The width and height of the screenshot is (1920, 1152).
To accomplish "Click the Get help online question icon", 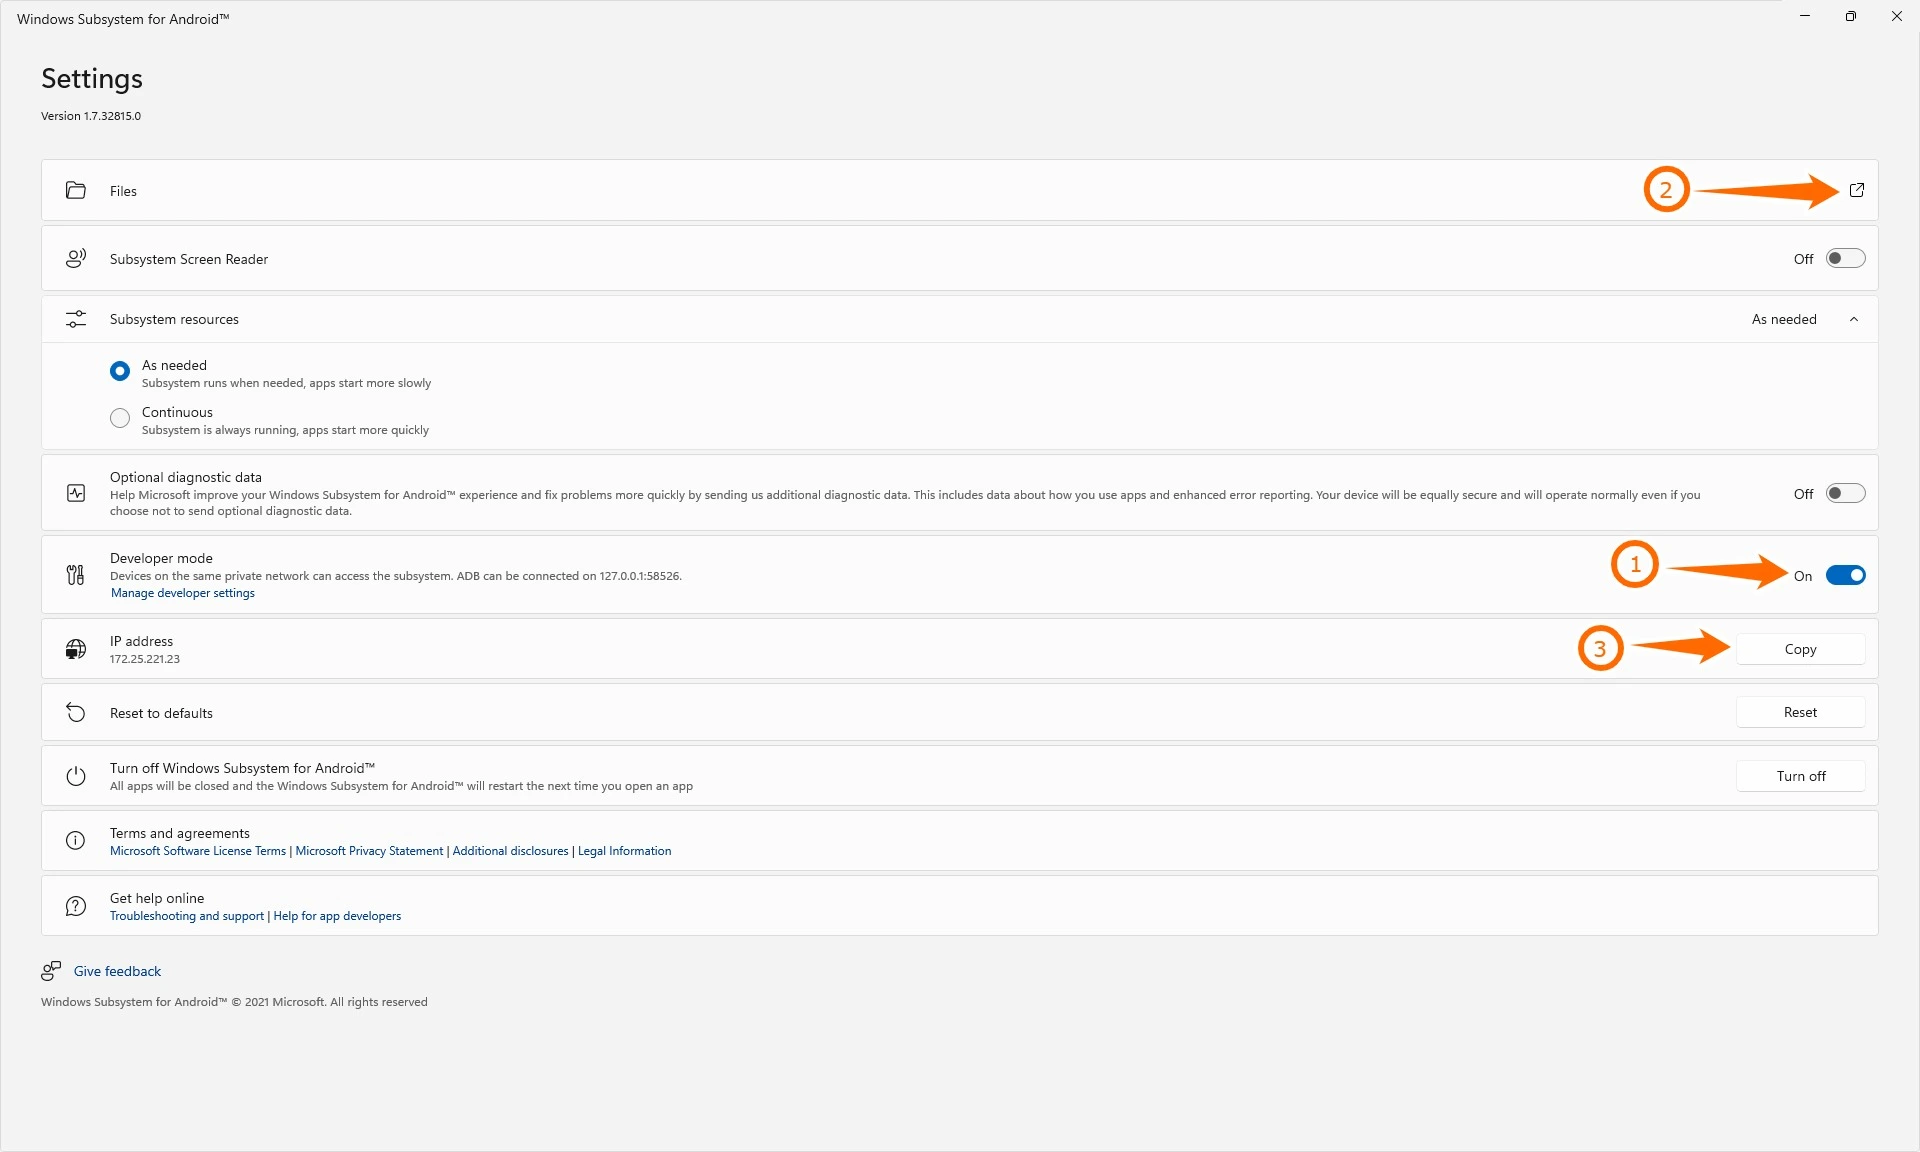I will pos(76,906).
